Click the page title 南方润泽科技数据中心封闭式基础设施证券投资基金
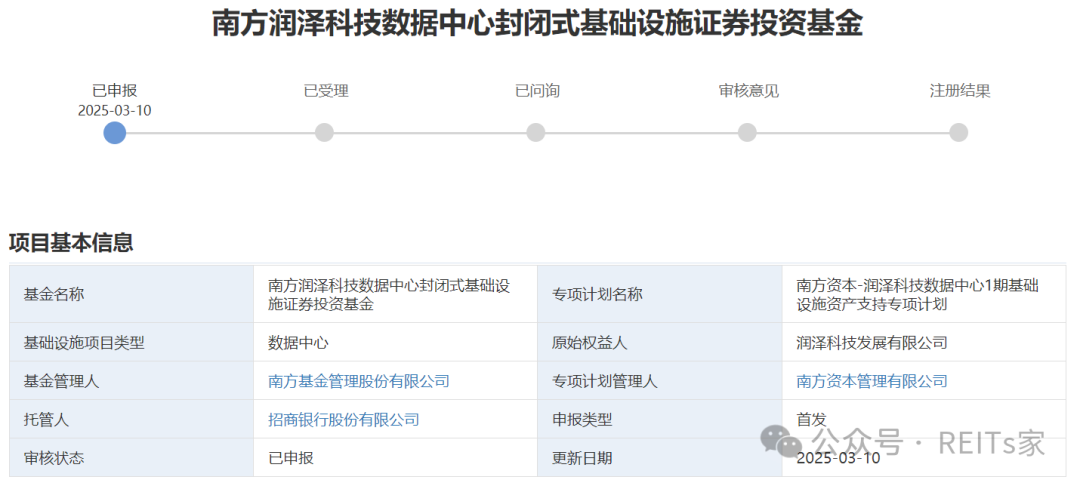The height and width of the screenshot is (486, 1080). click(x=537, y=23)
